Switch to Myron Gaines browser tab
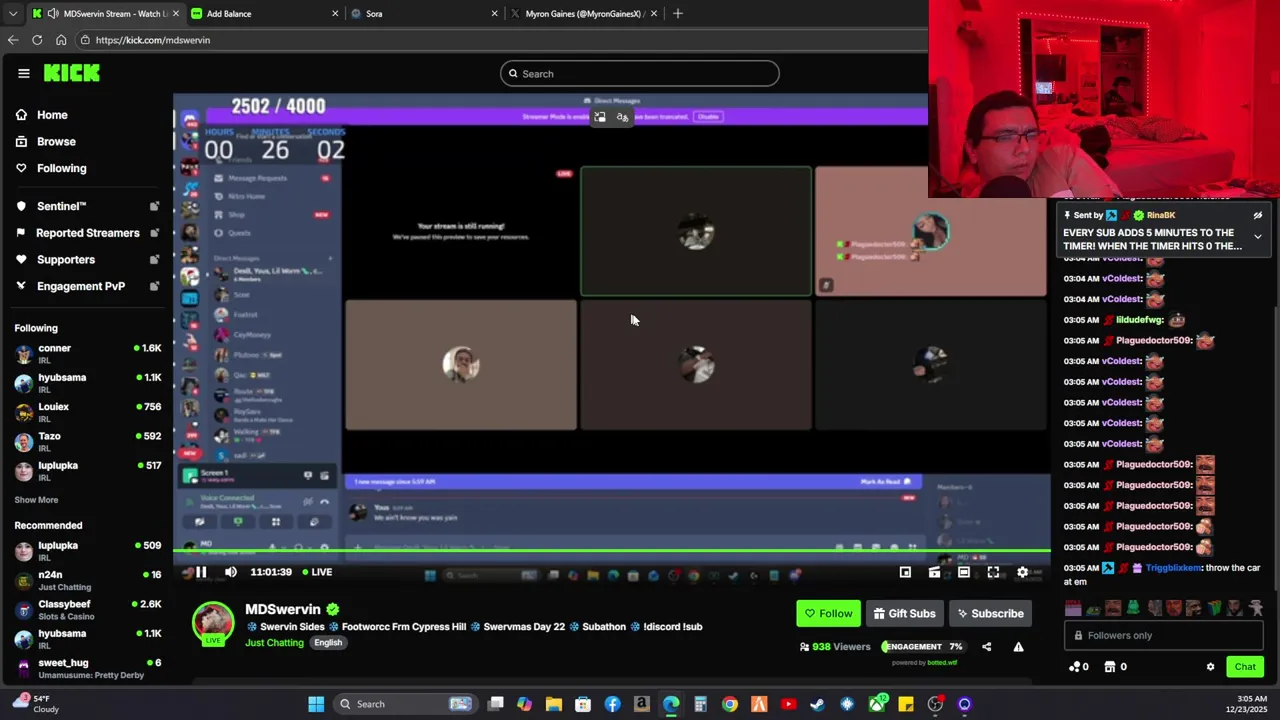 click(x=584, y=14)
